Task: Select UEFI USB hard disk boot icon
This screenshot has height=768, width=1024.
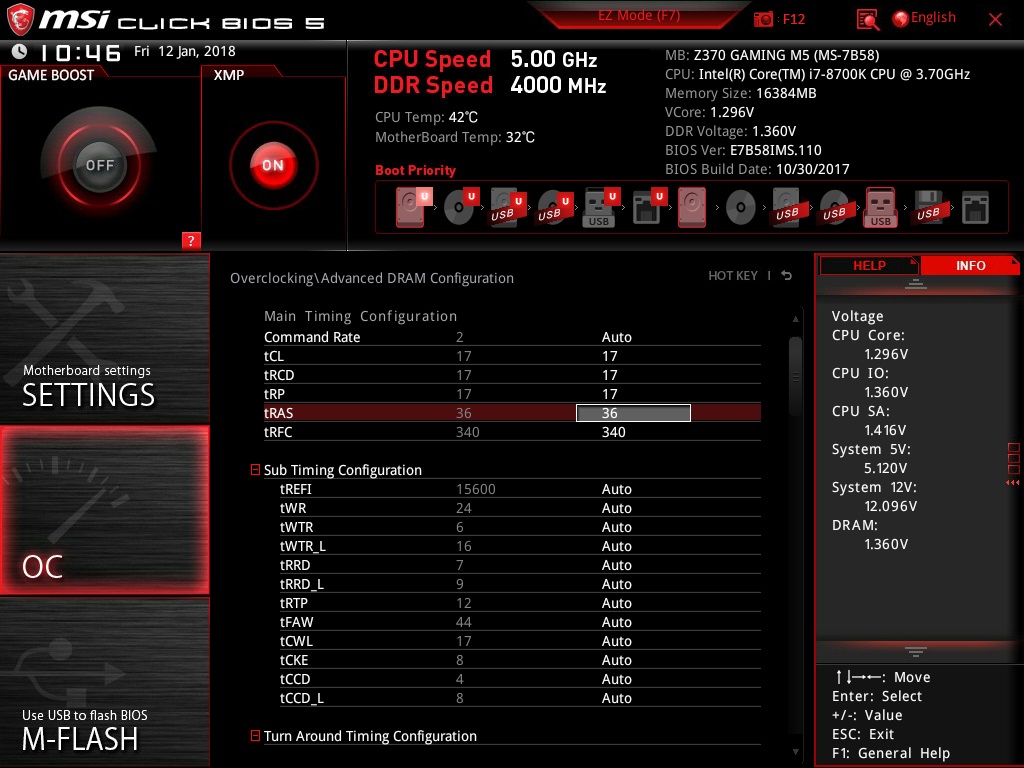Action: (x=507, y=208)
